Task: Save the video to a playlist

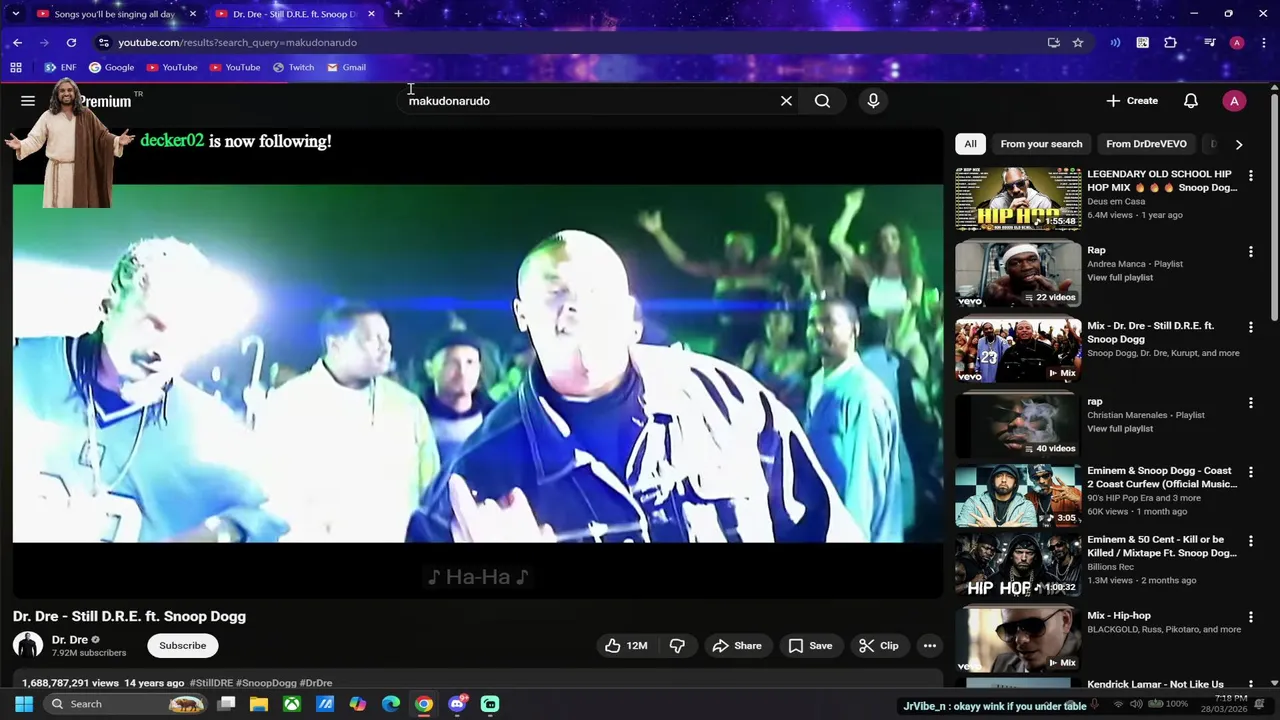Action: pyautogui.click(x=810, y=646)
